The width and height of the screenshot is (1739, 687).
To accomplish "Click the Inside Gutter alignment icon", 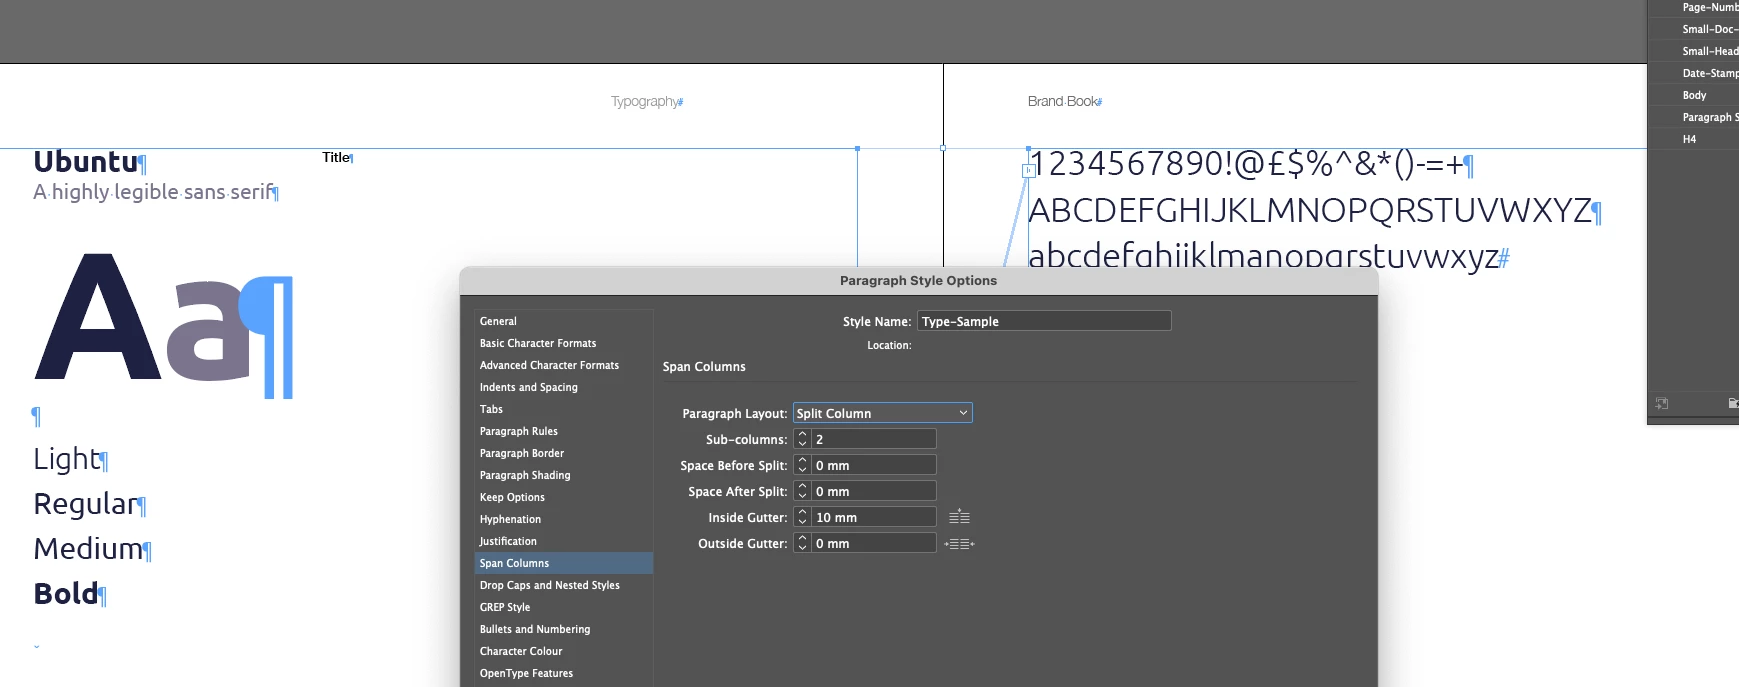I will [x=959, y=517].
